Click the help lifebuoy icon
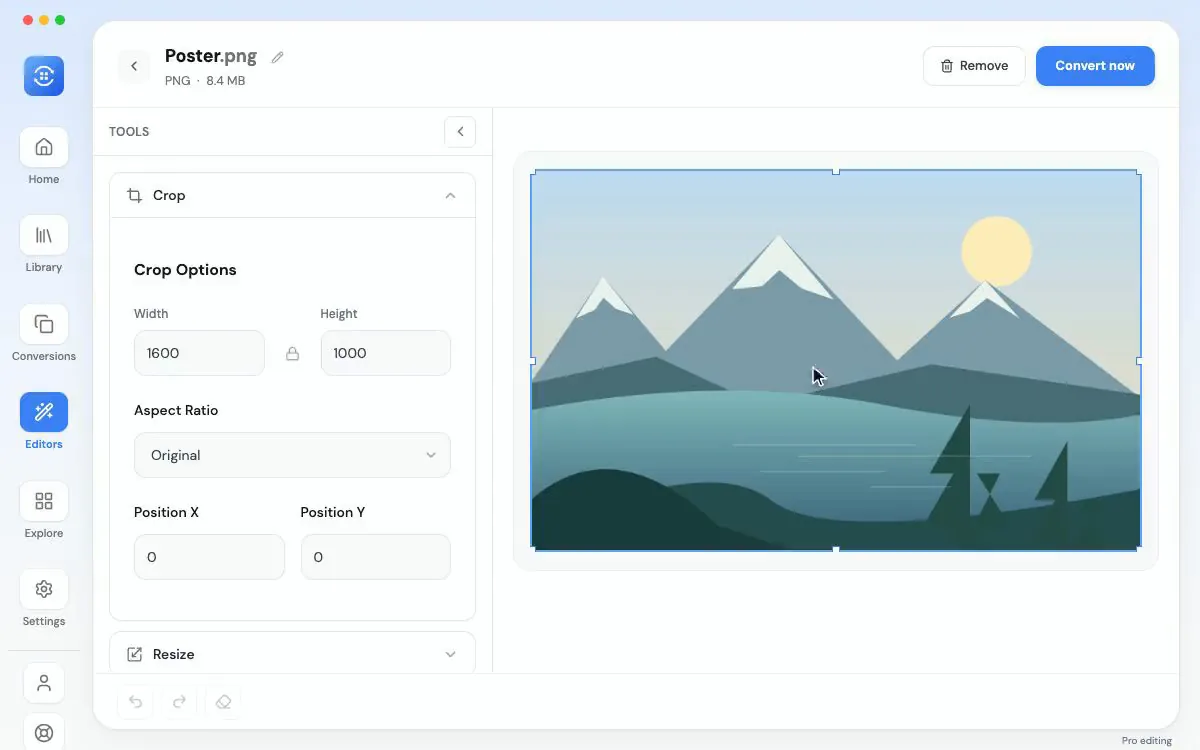Image resolution: width=1200 pixels, height=750 pixels. (44, 732)
